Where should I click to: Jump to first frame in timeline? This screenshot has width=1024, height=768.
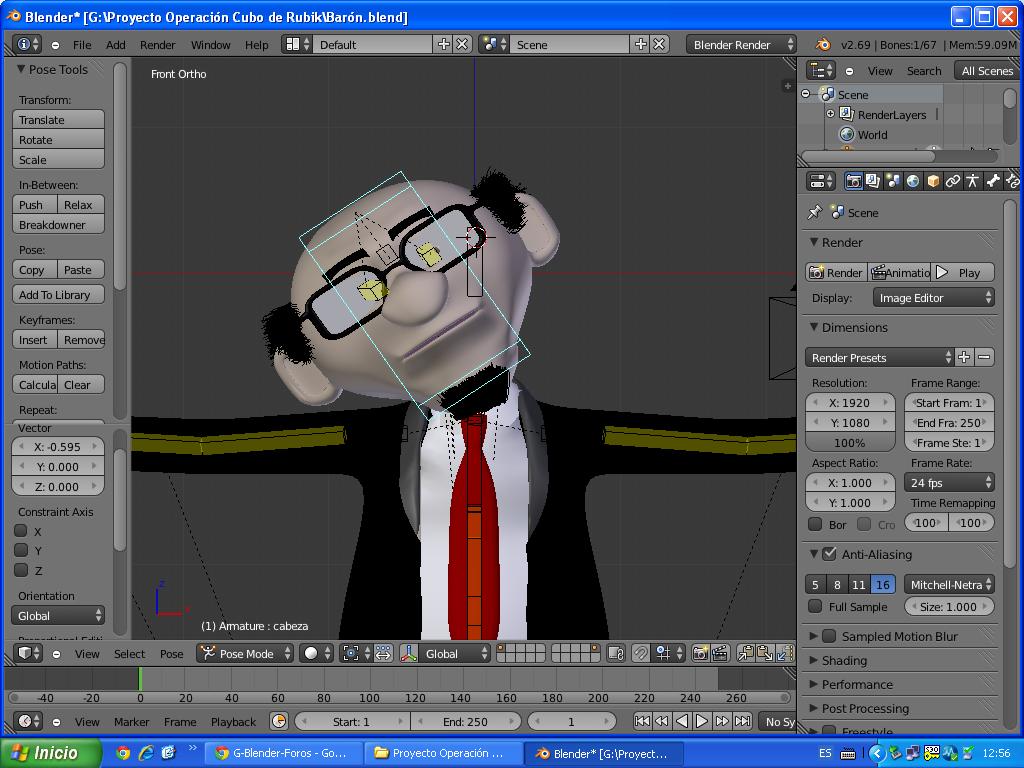[643, 722]
